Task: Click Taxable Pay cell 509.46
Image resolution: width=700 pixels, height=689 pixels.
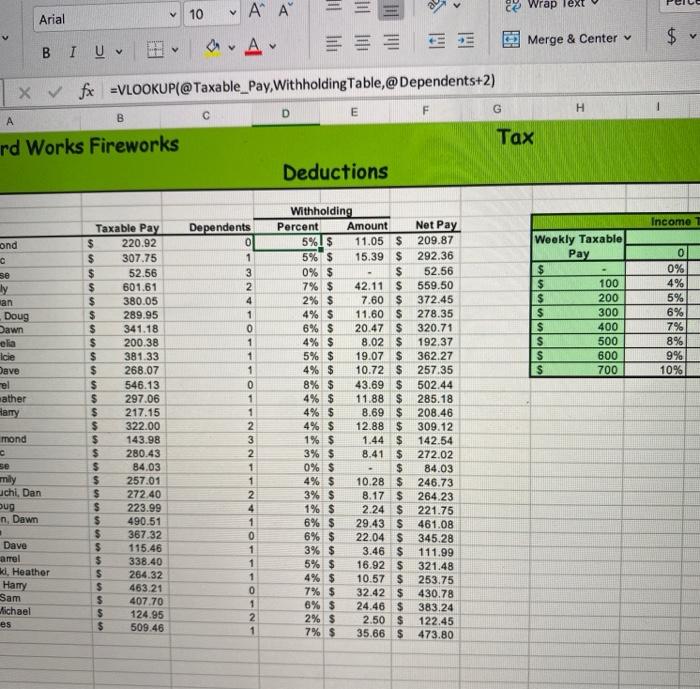Action: click(131, 628)
